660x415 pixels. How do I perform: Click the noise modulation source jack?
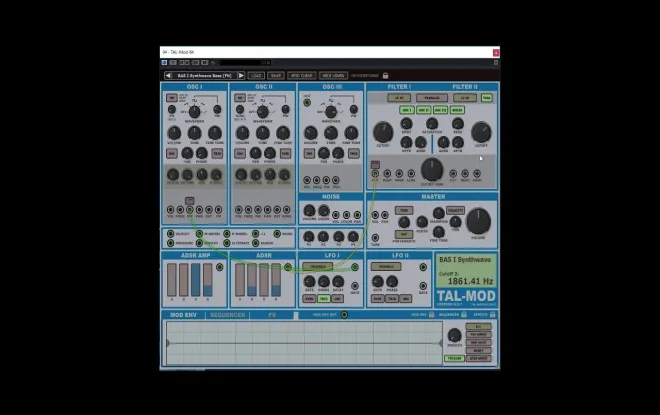pyautogui.click(x=277, y=234)
